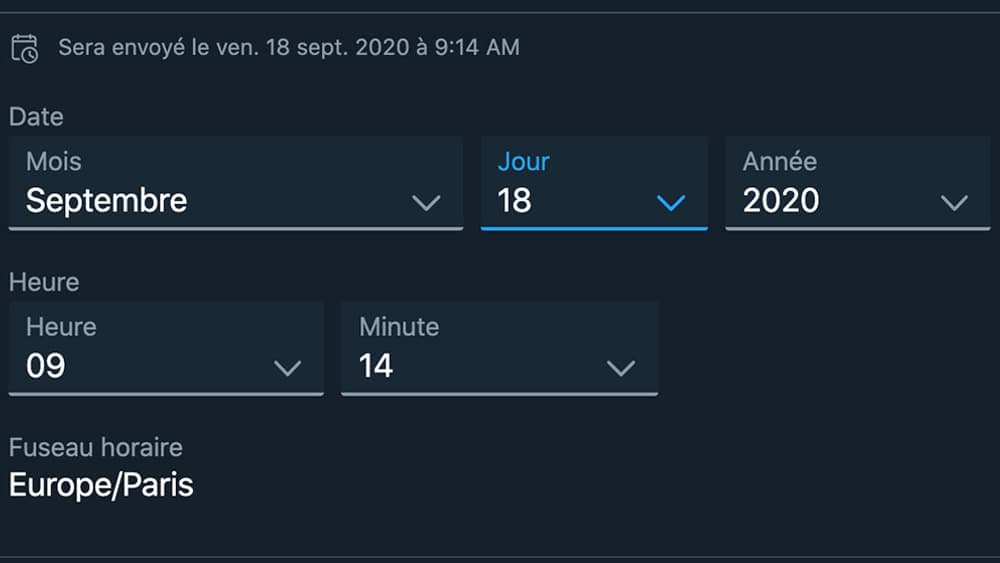Click the 'Mois' field label
Screen dimensions: 1000x563
[54, 161]
